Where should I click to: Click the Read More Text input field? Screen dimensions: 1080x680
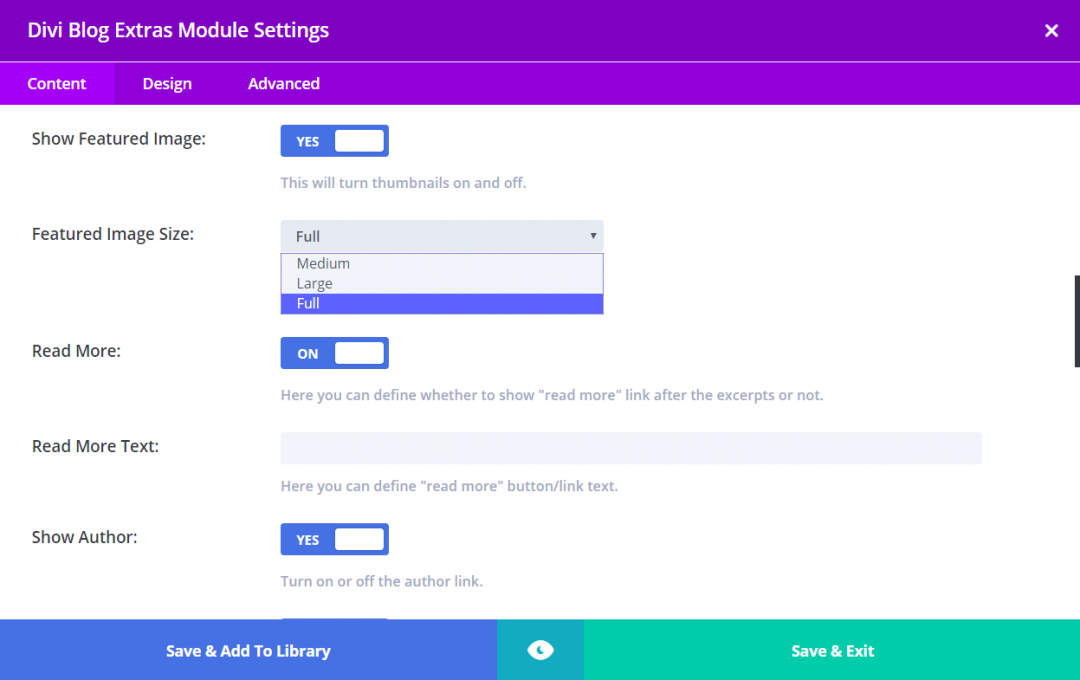click(x=630, y=448)
